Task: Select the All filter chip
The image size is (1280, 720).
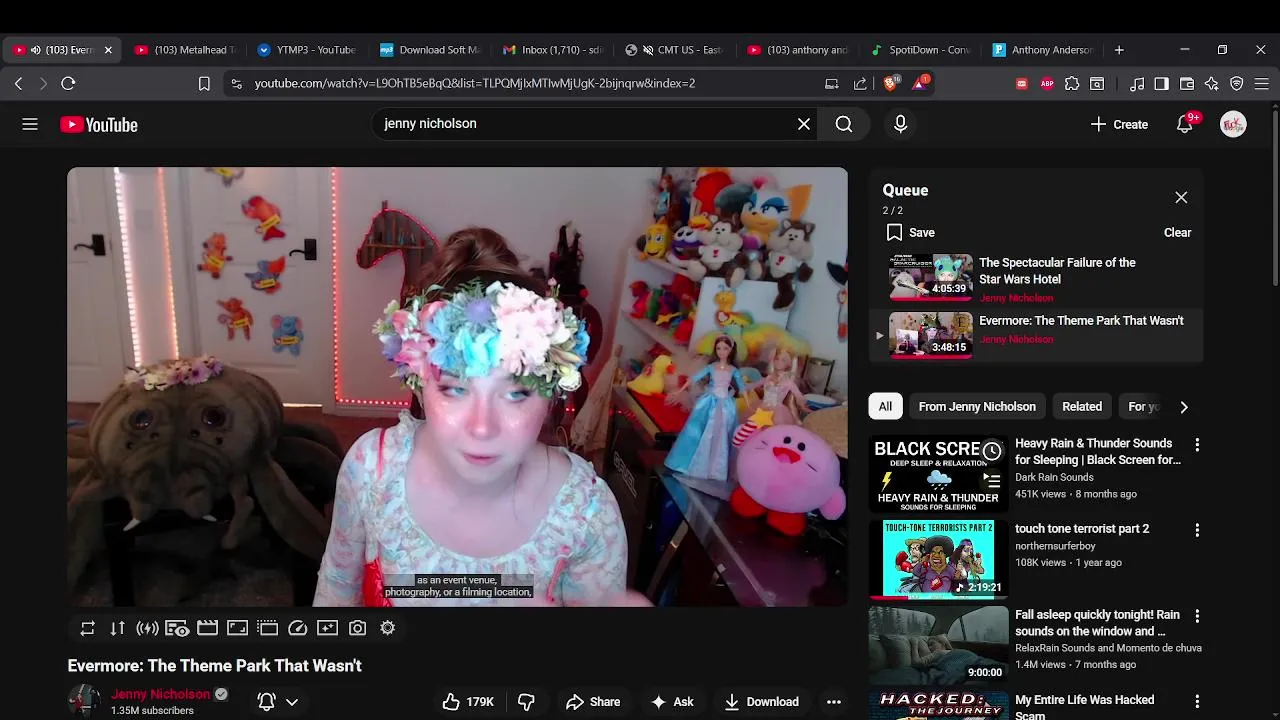Action: coord(885,407)
